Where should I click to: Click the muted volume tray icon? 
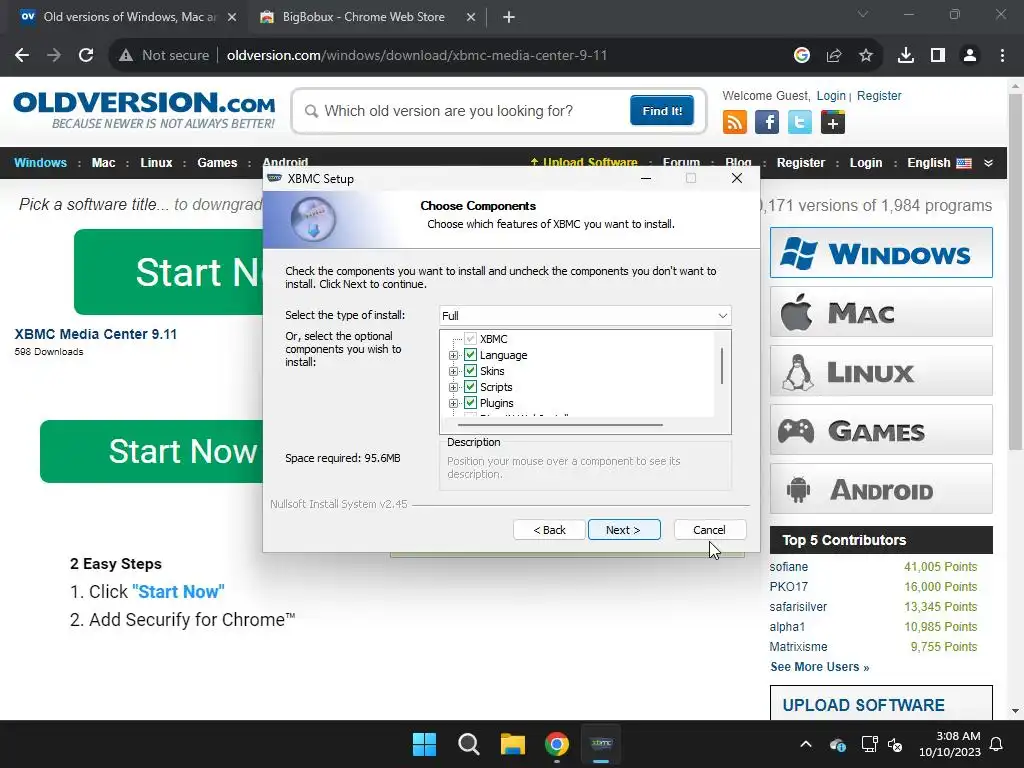click(x=895, y=744)
